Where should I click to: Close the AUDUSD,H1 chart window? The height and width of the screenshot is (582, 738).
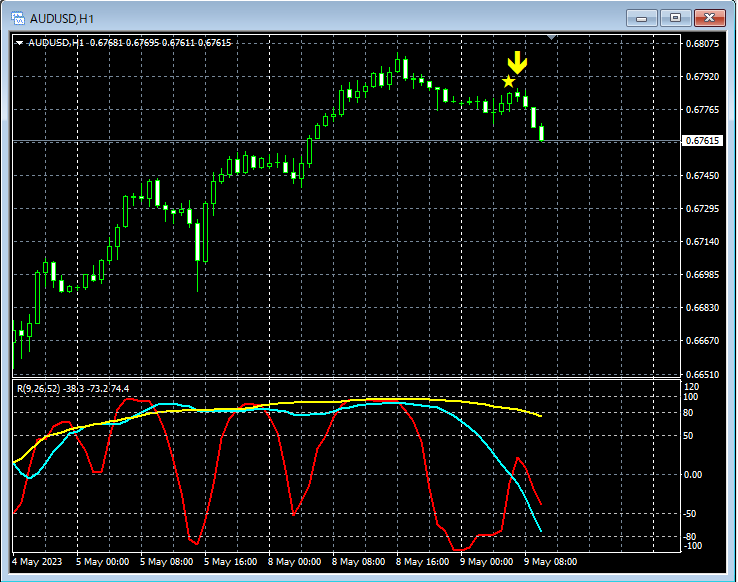tap(710, 18)
